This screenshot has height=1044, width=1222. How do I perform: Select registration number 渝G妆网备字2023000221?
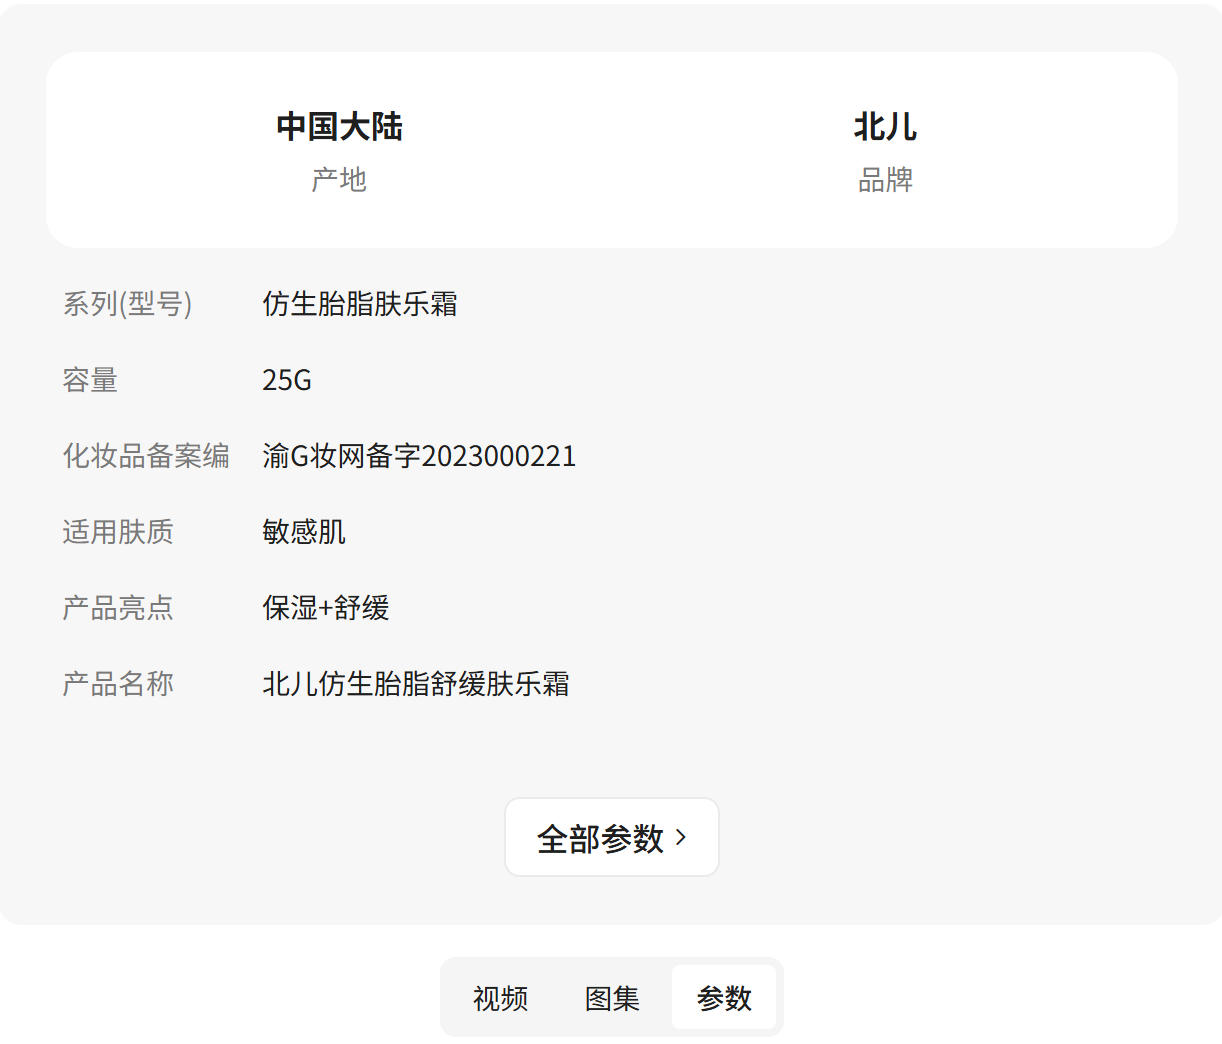tap(419, 456)
